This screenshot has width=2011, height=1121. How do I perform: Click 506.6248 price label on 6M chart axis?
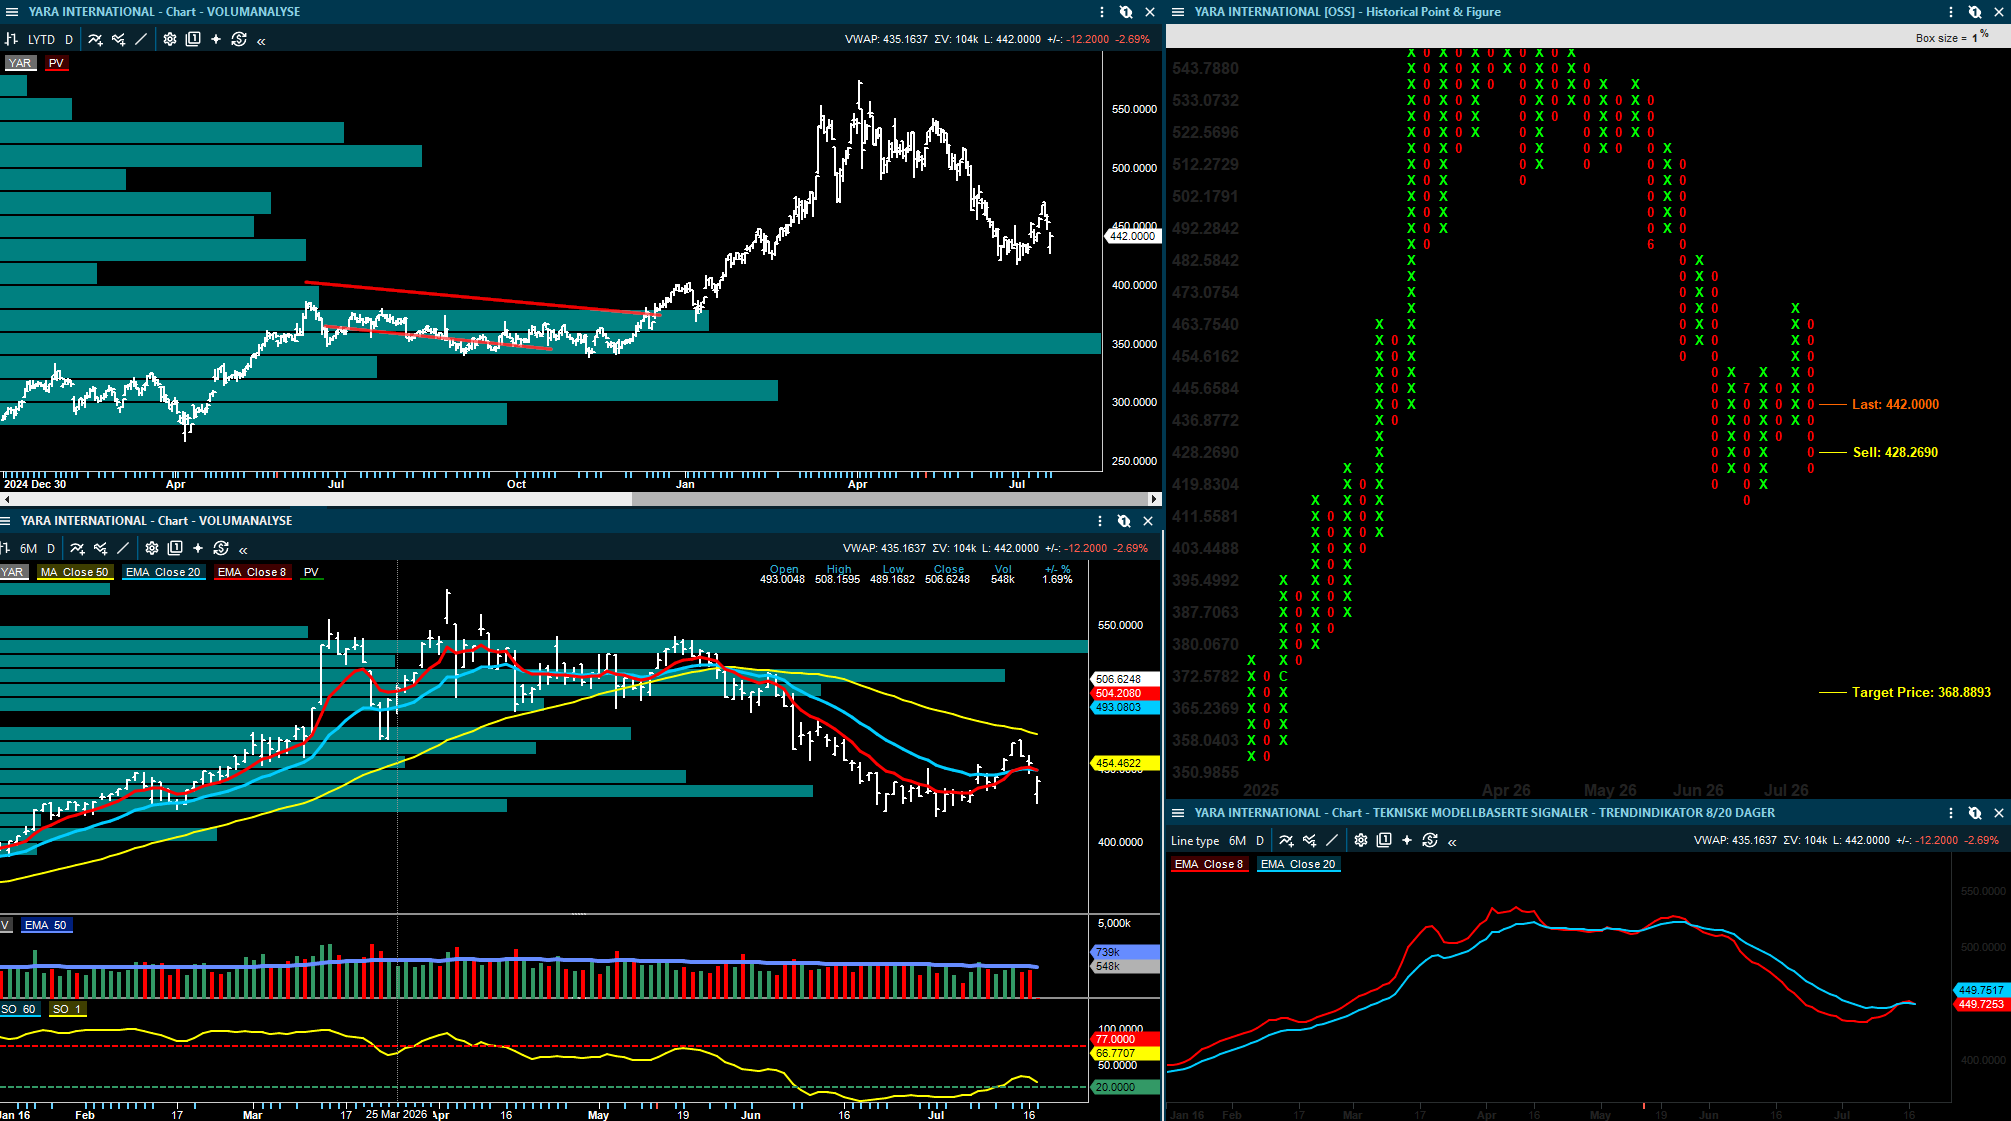1125,679
